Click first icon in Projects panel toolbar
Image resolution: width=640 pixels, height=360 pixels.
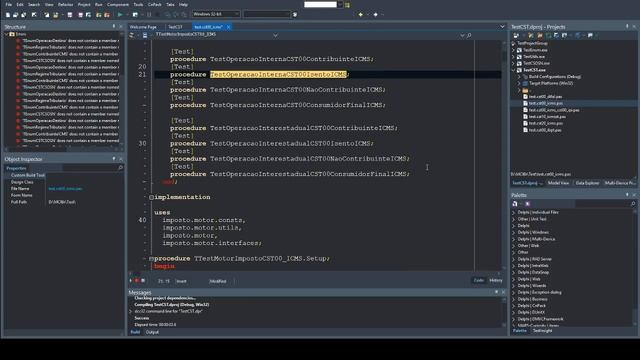516,36
